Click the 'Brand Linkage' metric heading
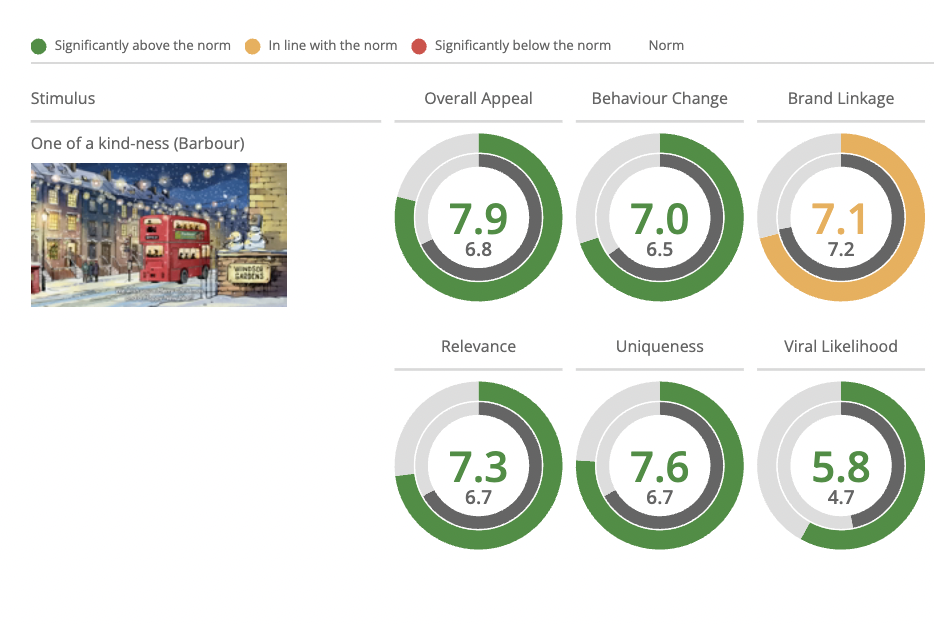This screenshot has height=624, width=934. (x=840, y=99)
